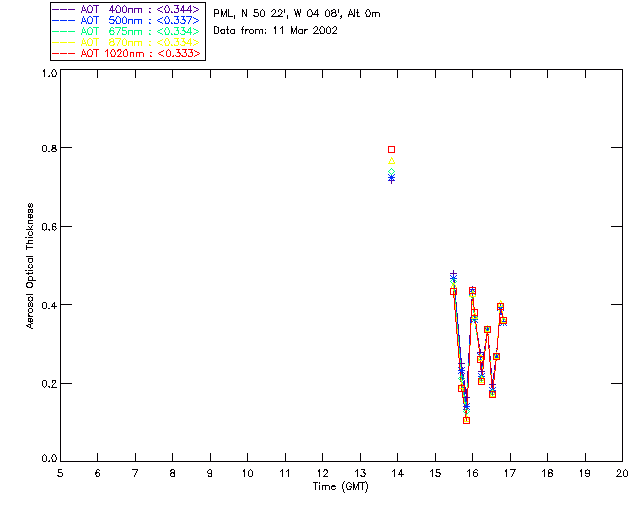
Task: Click the y-axis label 1.0
Action: tap(49, 73)
